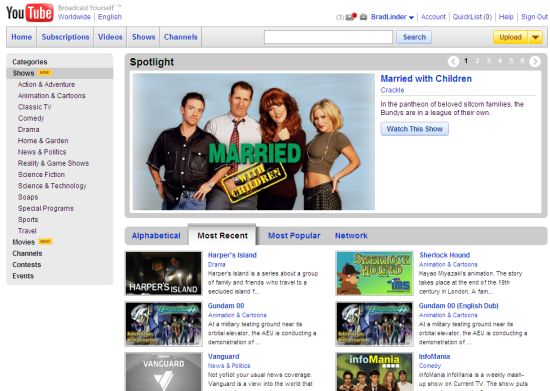Viewport: 550px width, 391px height.
Task: Switch to the Alphabetical tab
Action: click(x=156, y=236)
